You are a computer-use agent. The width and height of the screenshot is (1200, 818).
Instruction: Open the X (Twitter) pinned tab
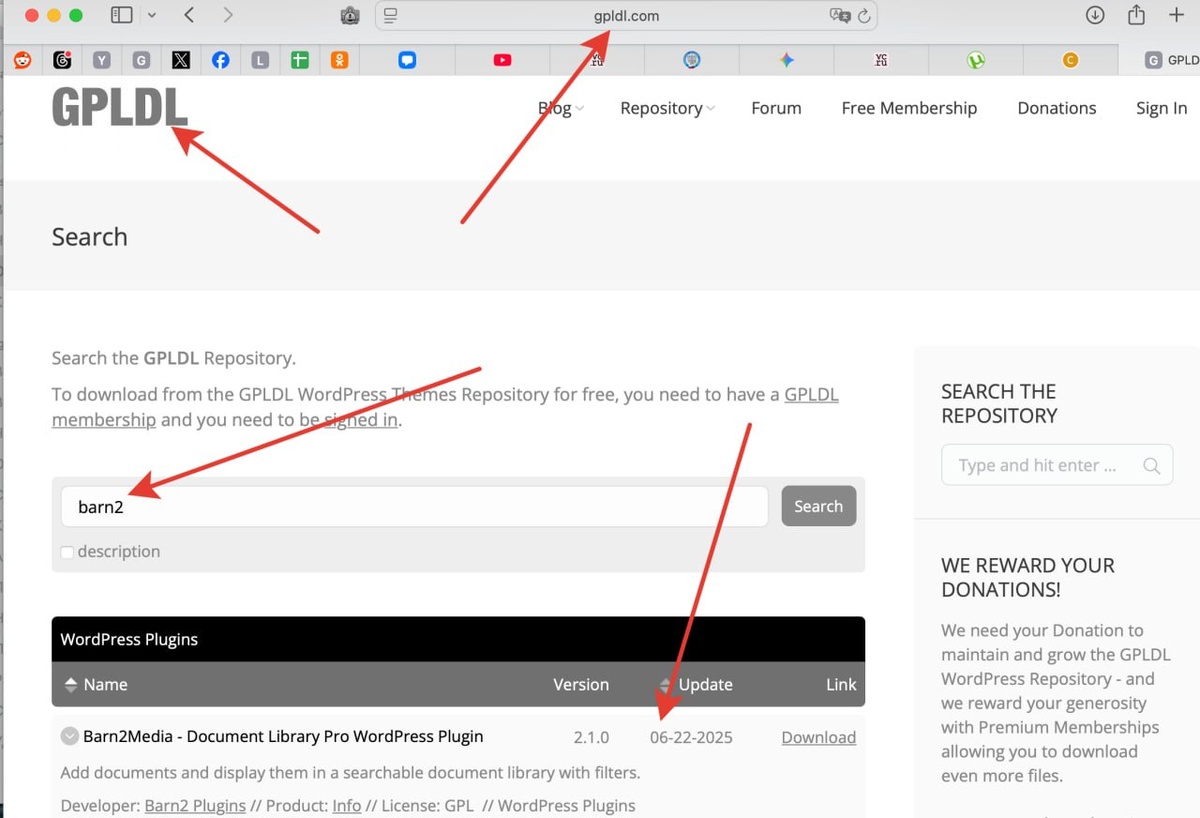[x=181, y=60]
